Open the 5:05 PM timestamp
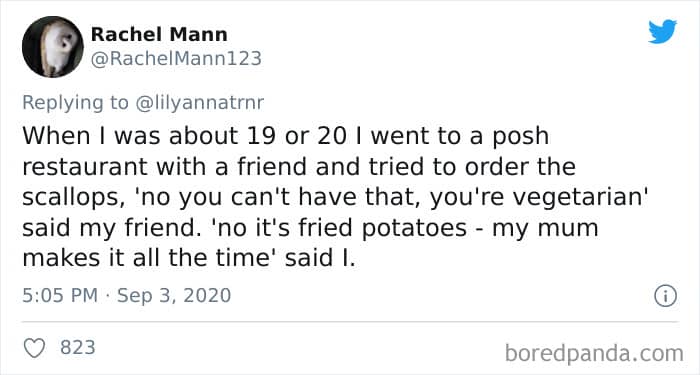The height and width of the screenshot is (375, 700). pyautogui.click(x=60, y=296)
